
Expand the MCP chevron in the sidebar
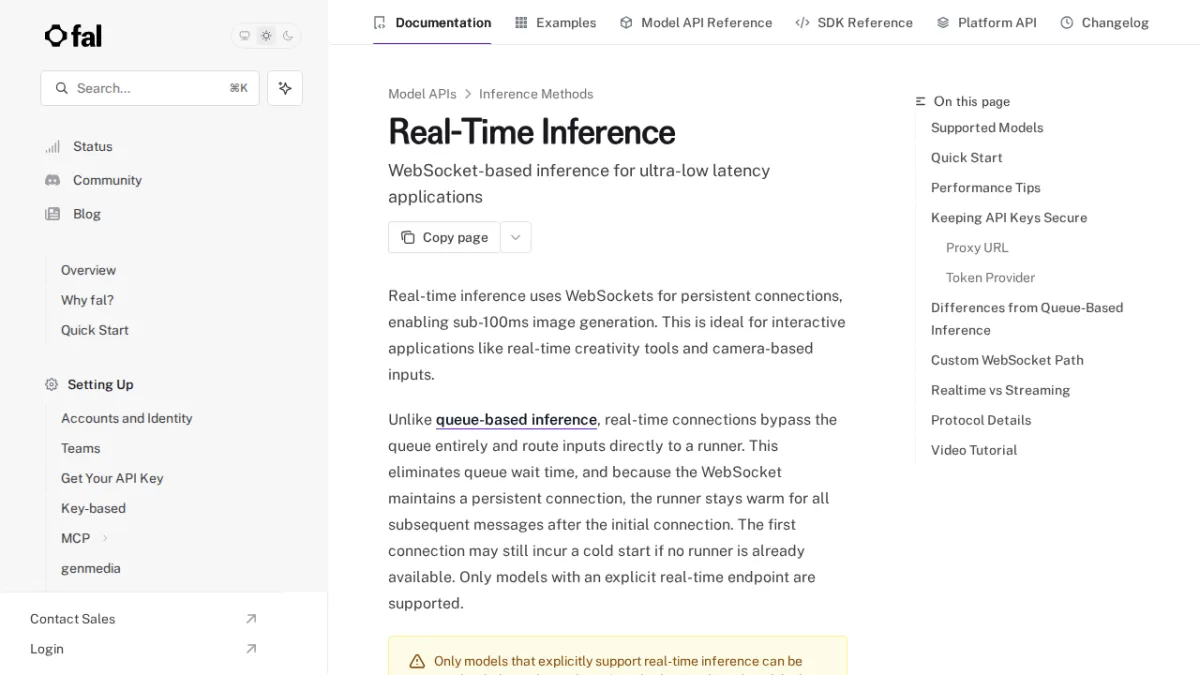coord(105,538)
